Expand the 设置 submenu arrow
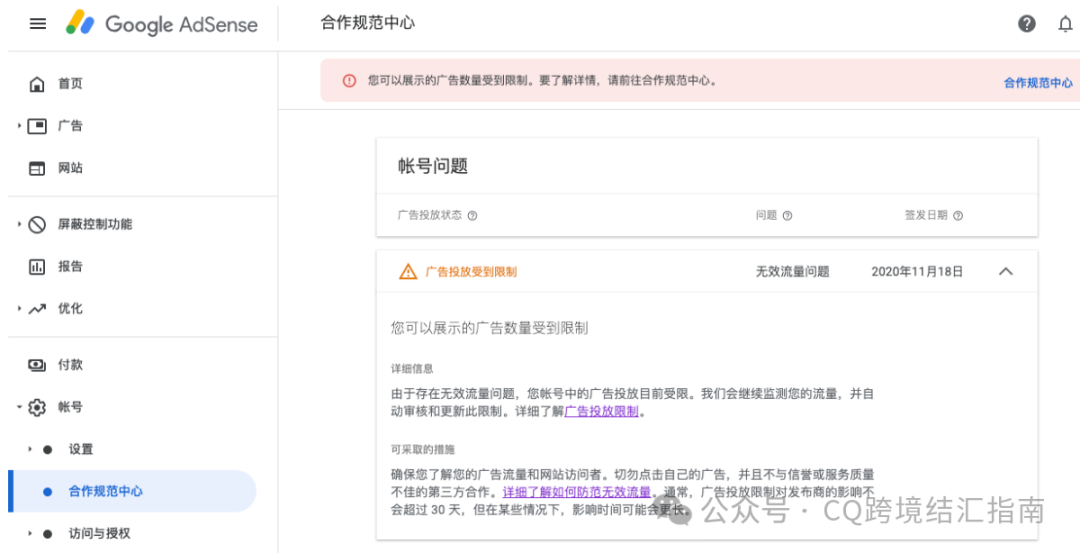Image resolution: width=1080 pixels, height=553 pixels. (x=30, y=449)
